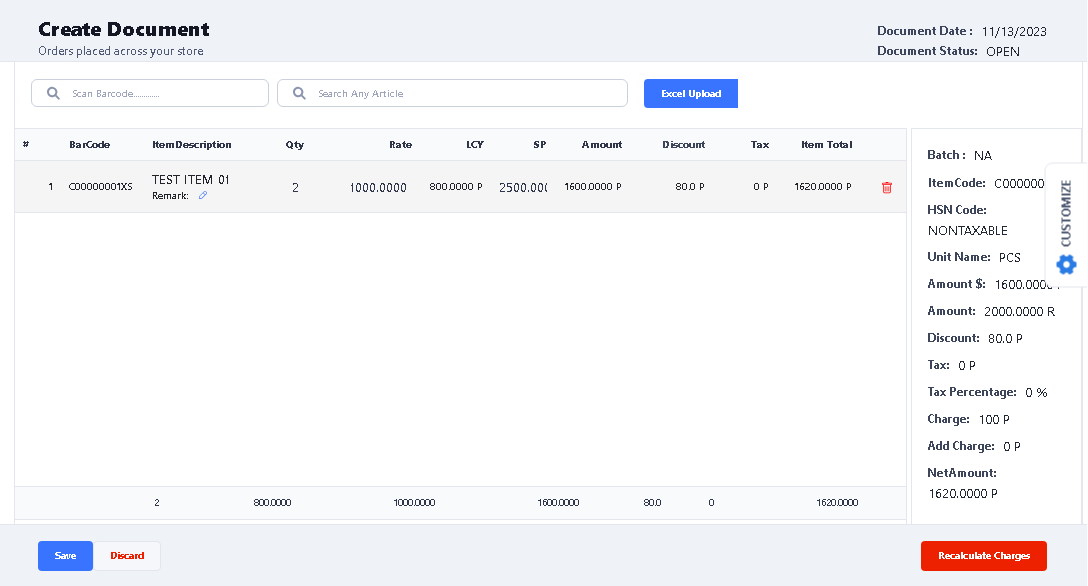The image size is (1088, 586).
Task: Click Batch NA value
Action: tap(983, 155)
